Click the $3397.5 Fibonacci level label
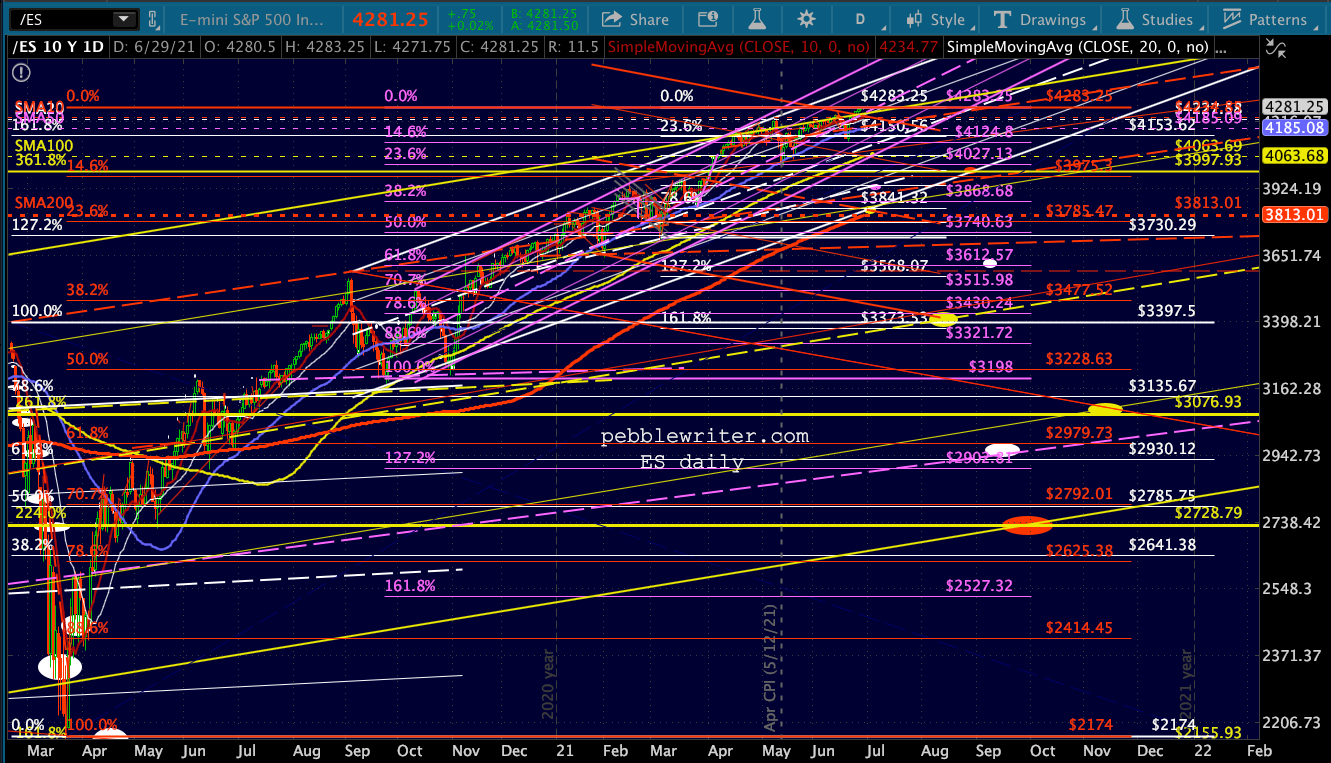The width and height of the screenshot is (1331, 763). click(x=1166, y=311)
